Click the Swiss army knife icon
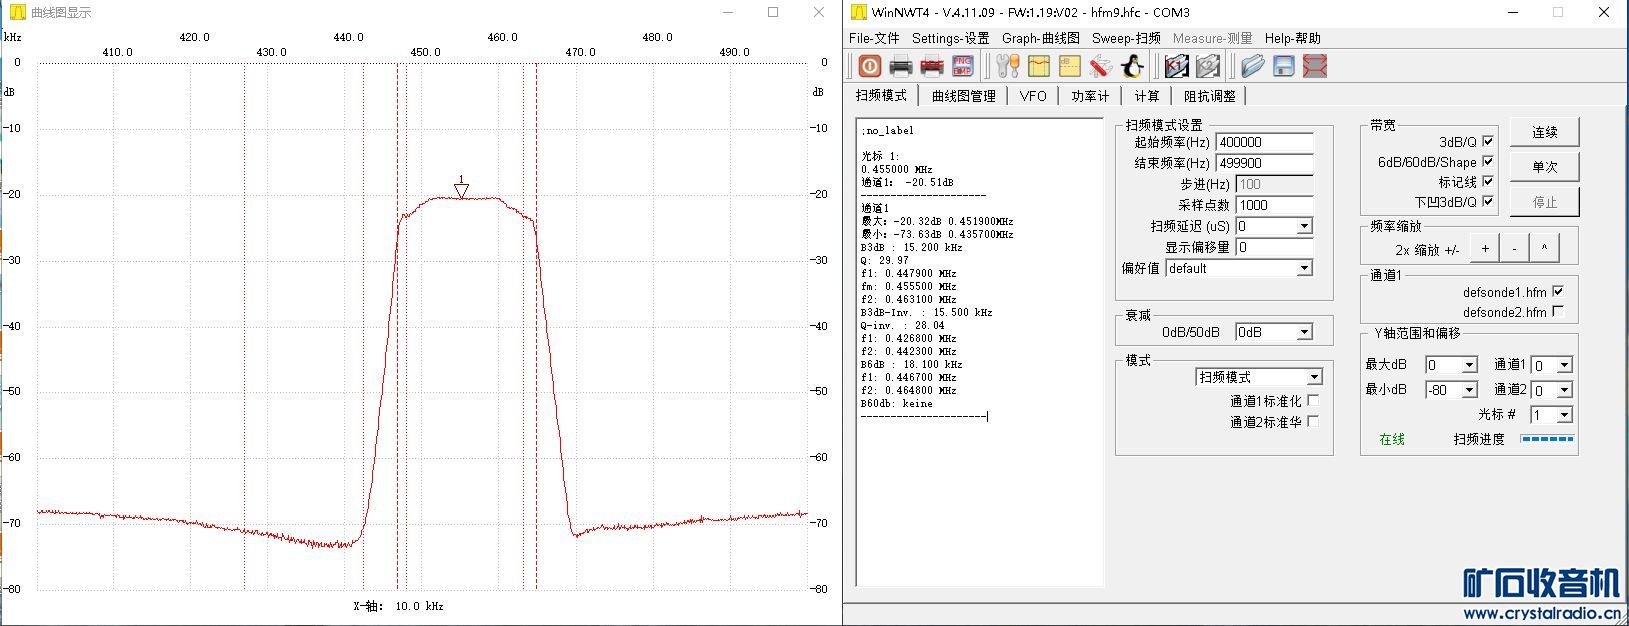Screen dimensions: 1629x626 1101,66
